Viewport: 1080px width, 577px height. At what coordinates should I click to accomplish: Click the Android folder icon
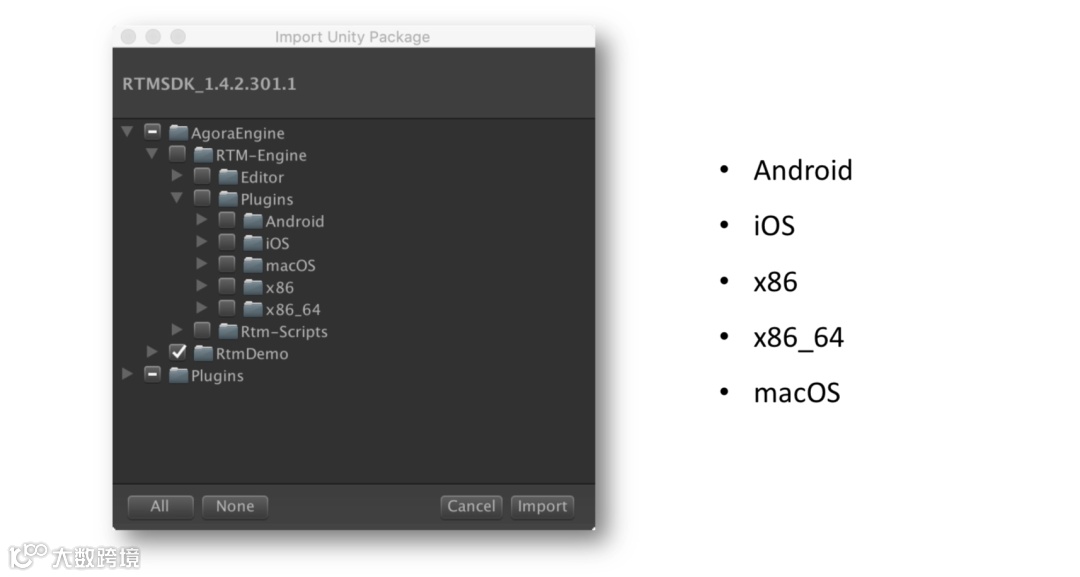click(x=252, y=221)
